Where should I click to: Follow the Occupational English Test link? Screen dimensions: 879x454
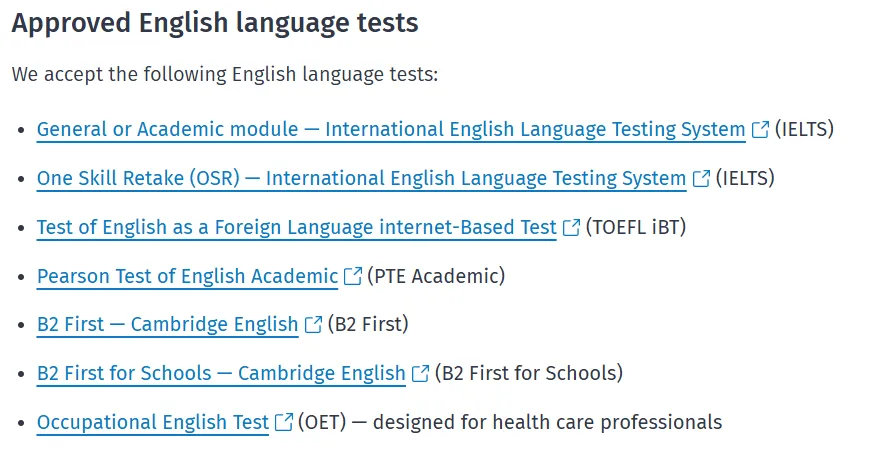152,422
